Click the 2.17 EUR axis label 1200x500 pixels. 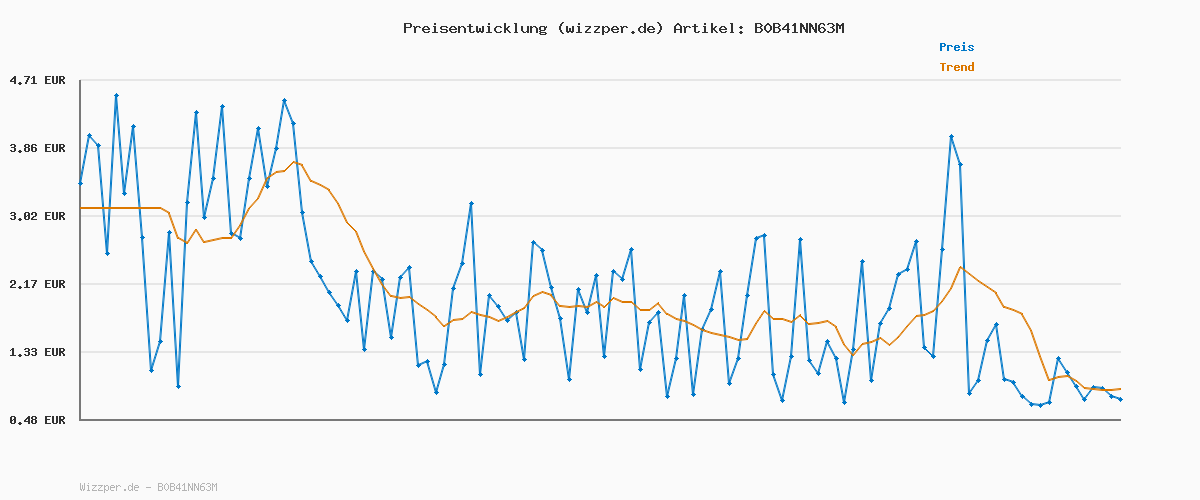37,284
